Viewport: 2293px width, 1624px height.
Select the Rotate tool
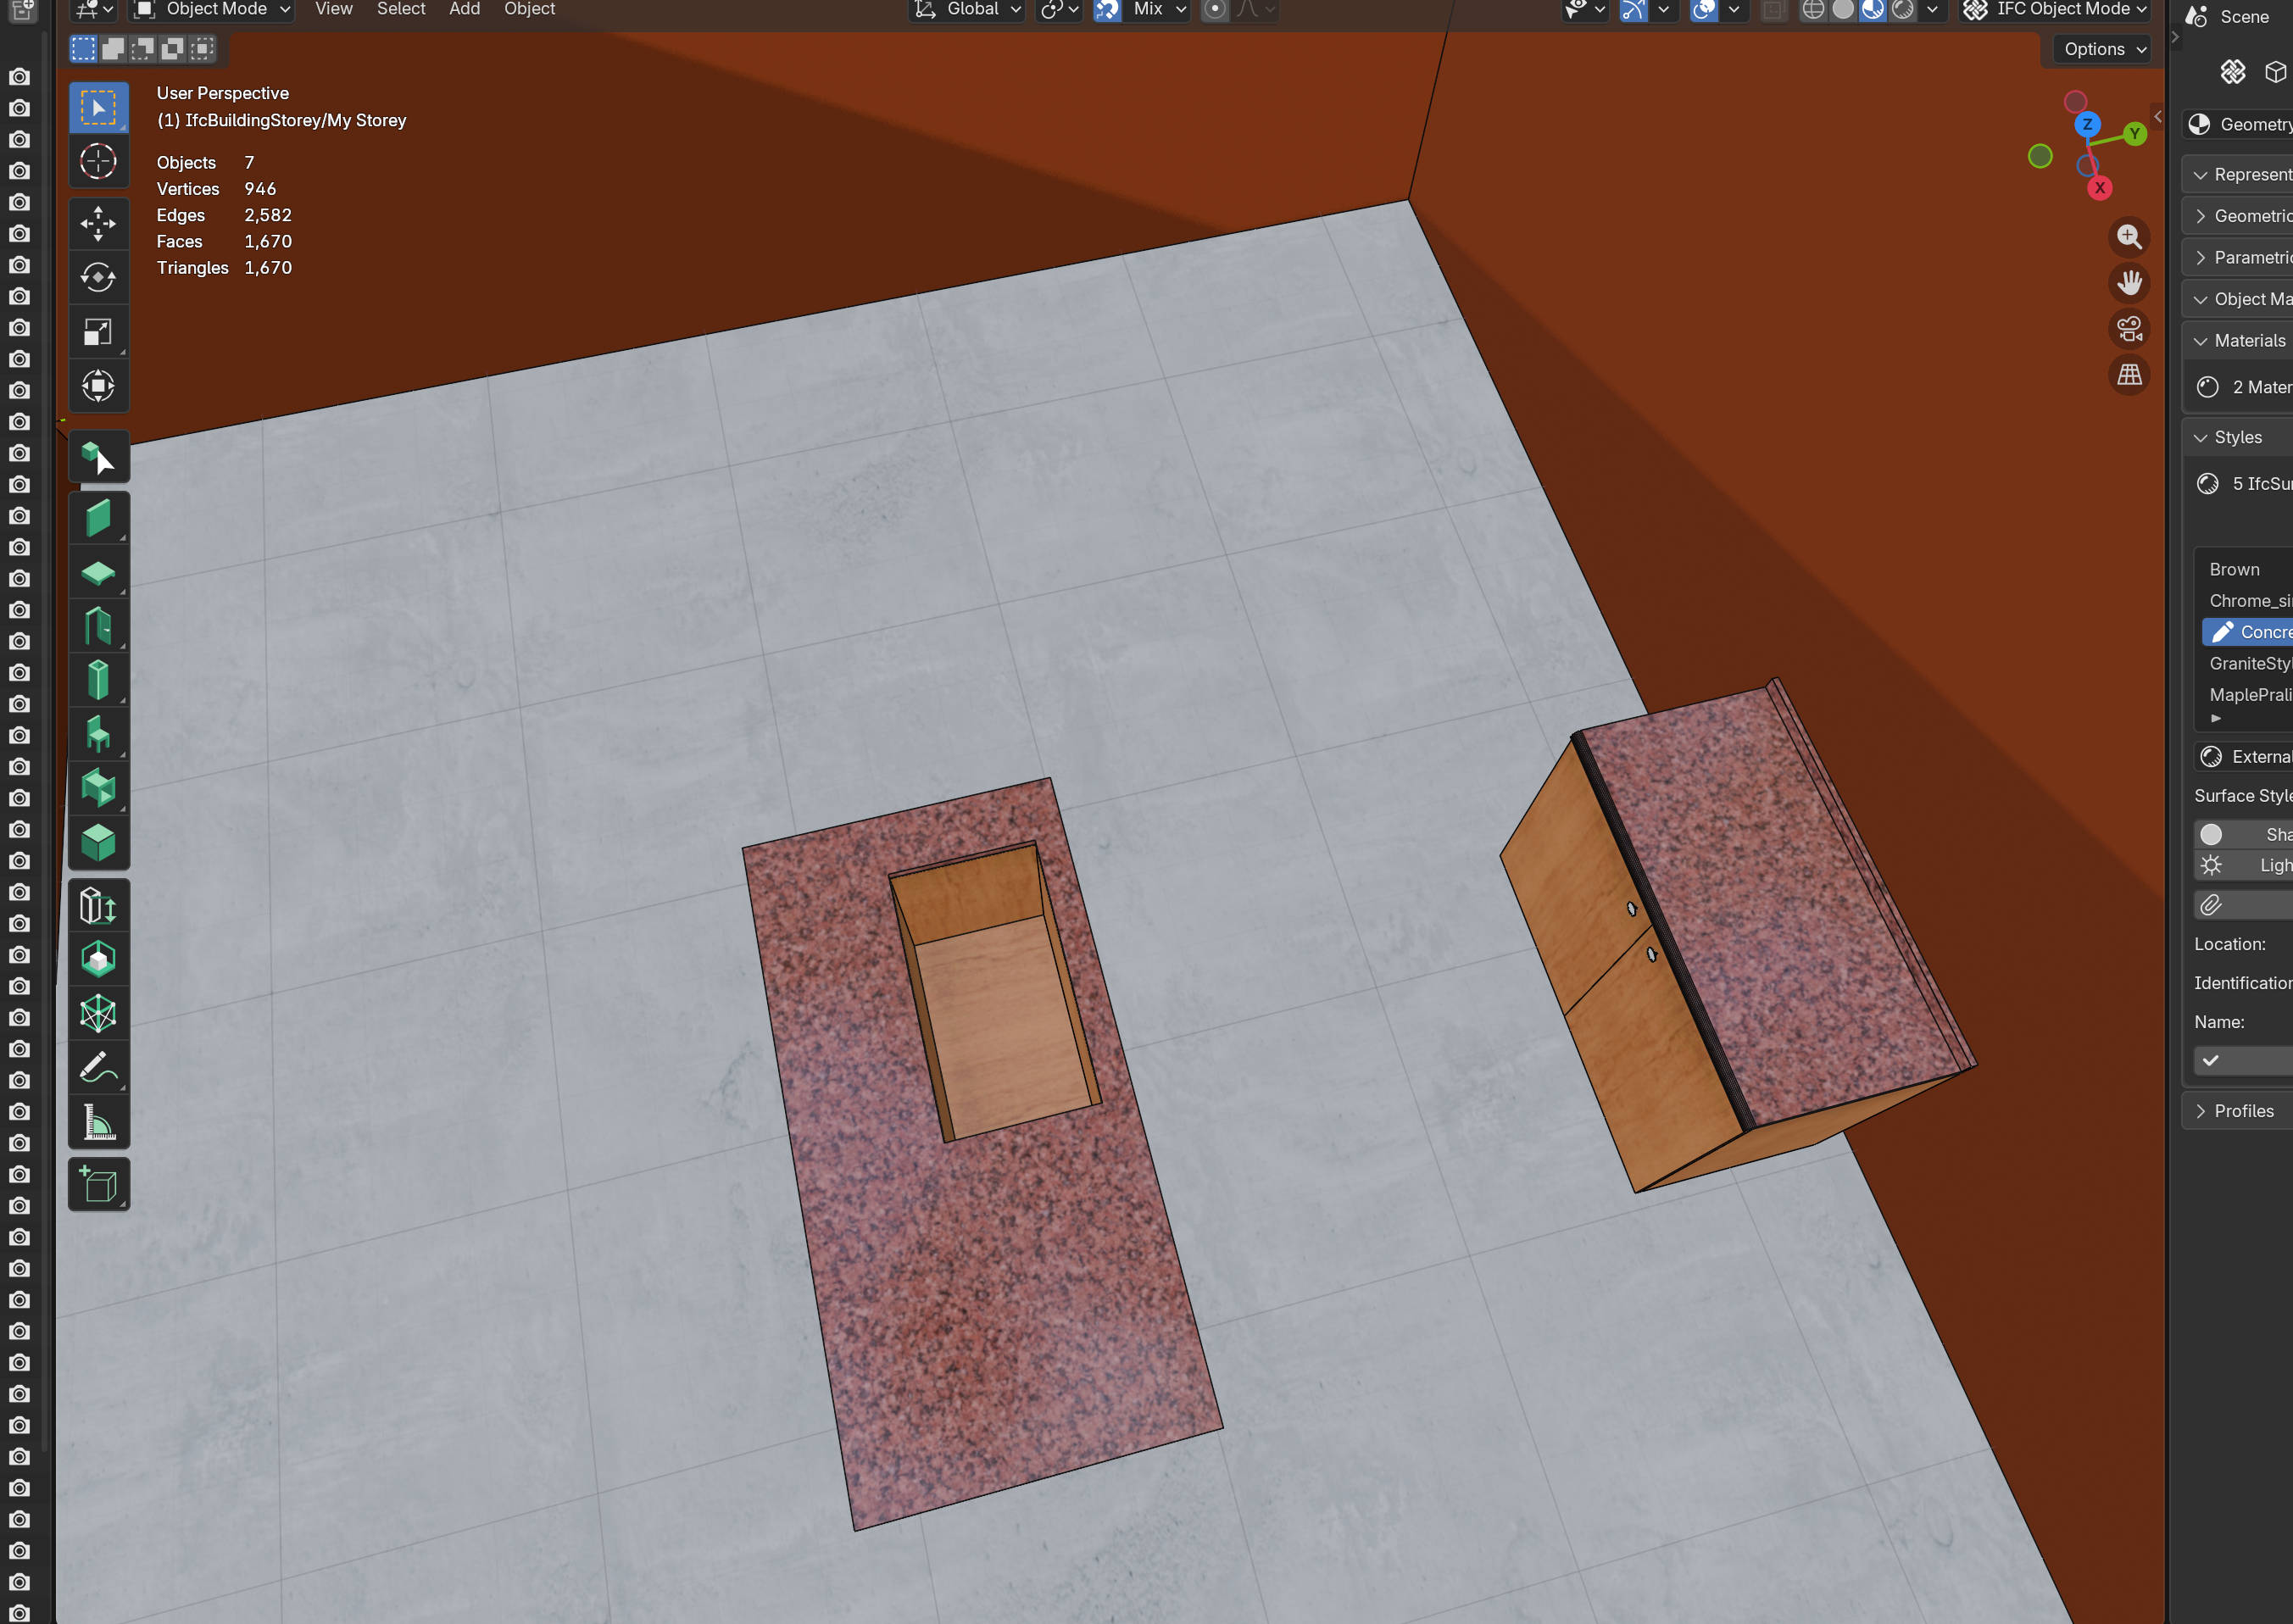(98, 277)
